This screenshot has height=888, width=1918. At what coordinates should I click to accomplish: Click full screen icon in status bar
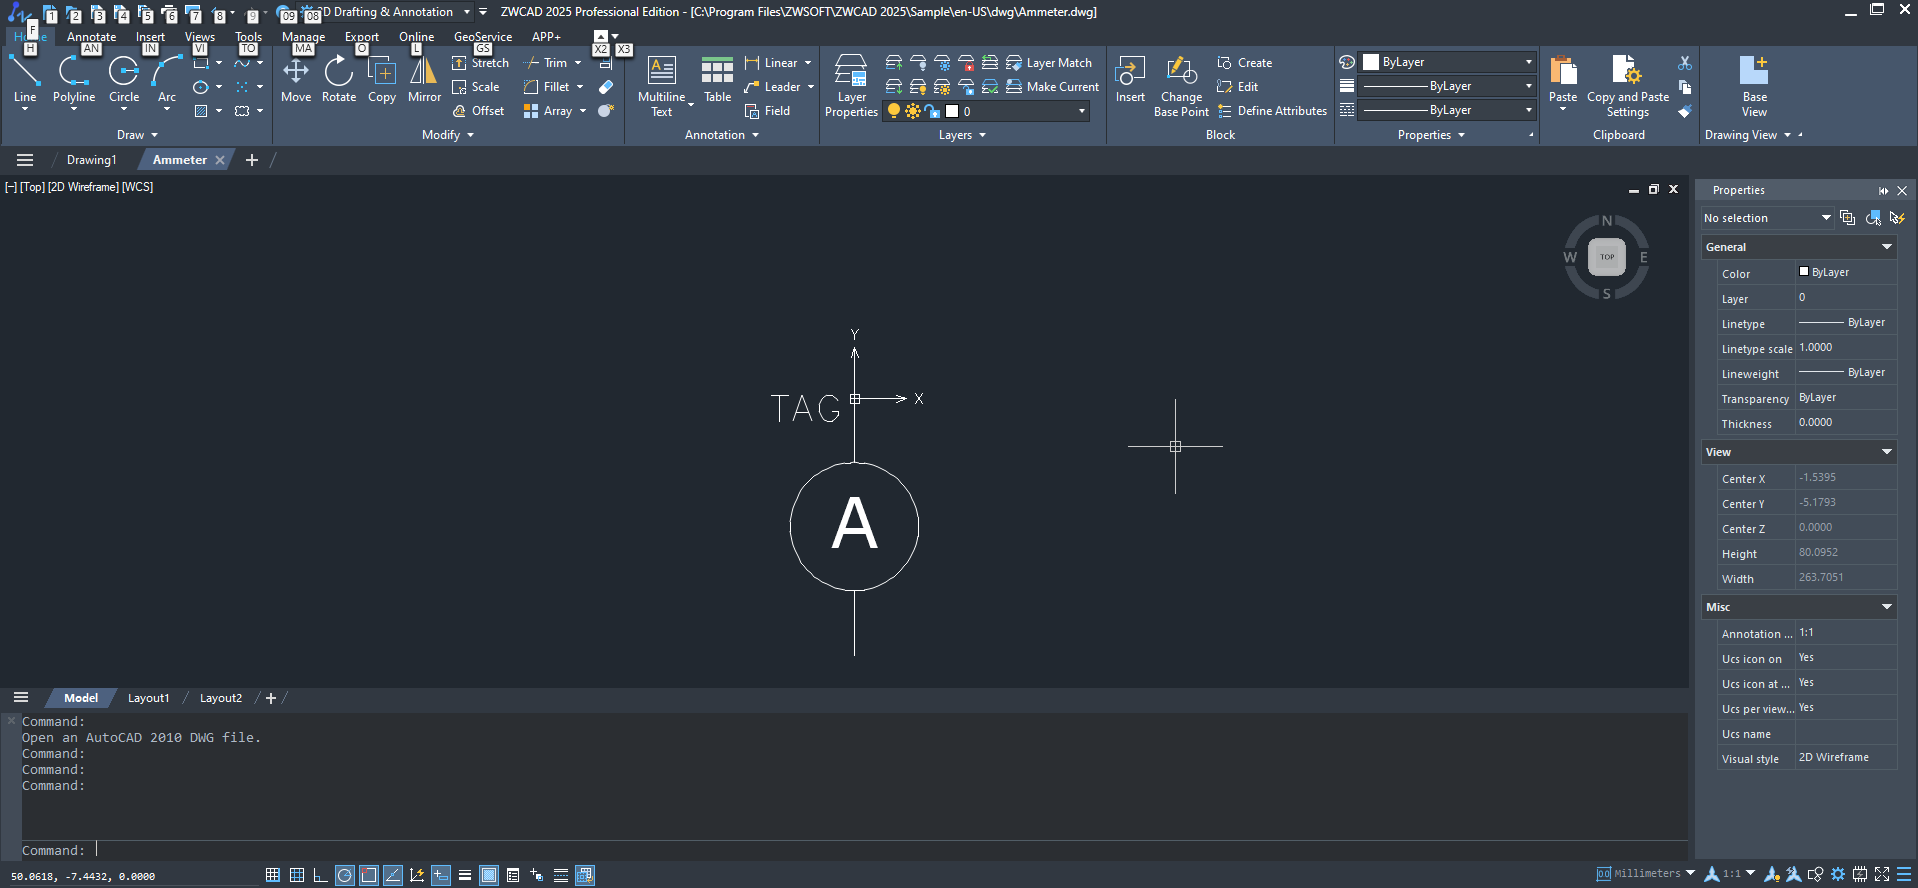click(x=1882, y=875)
